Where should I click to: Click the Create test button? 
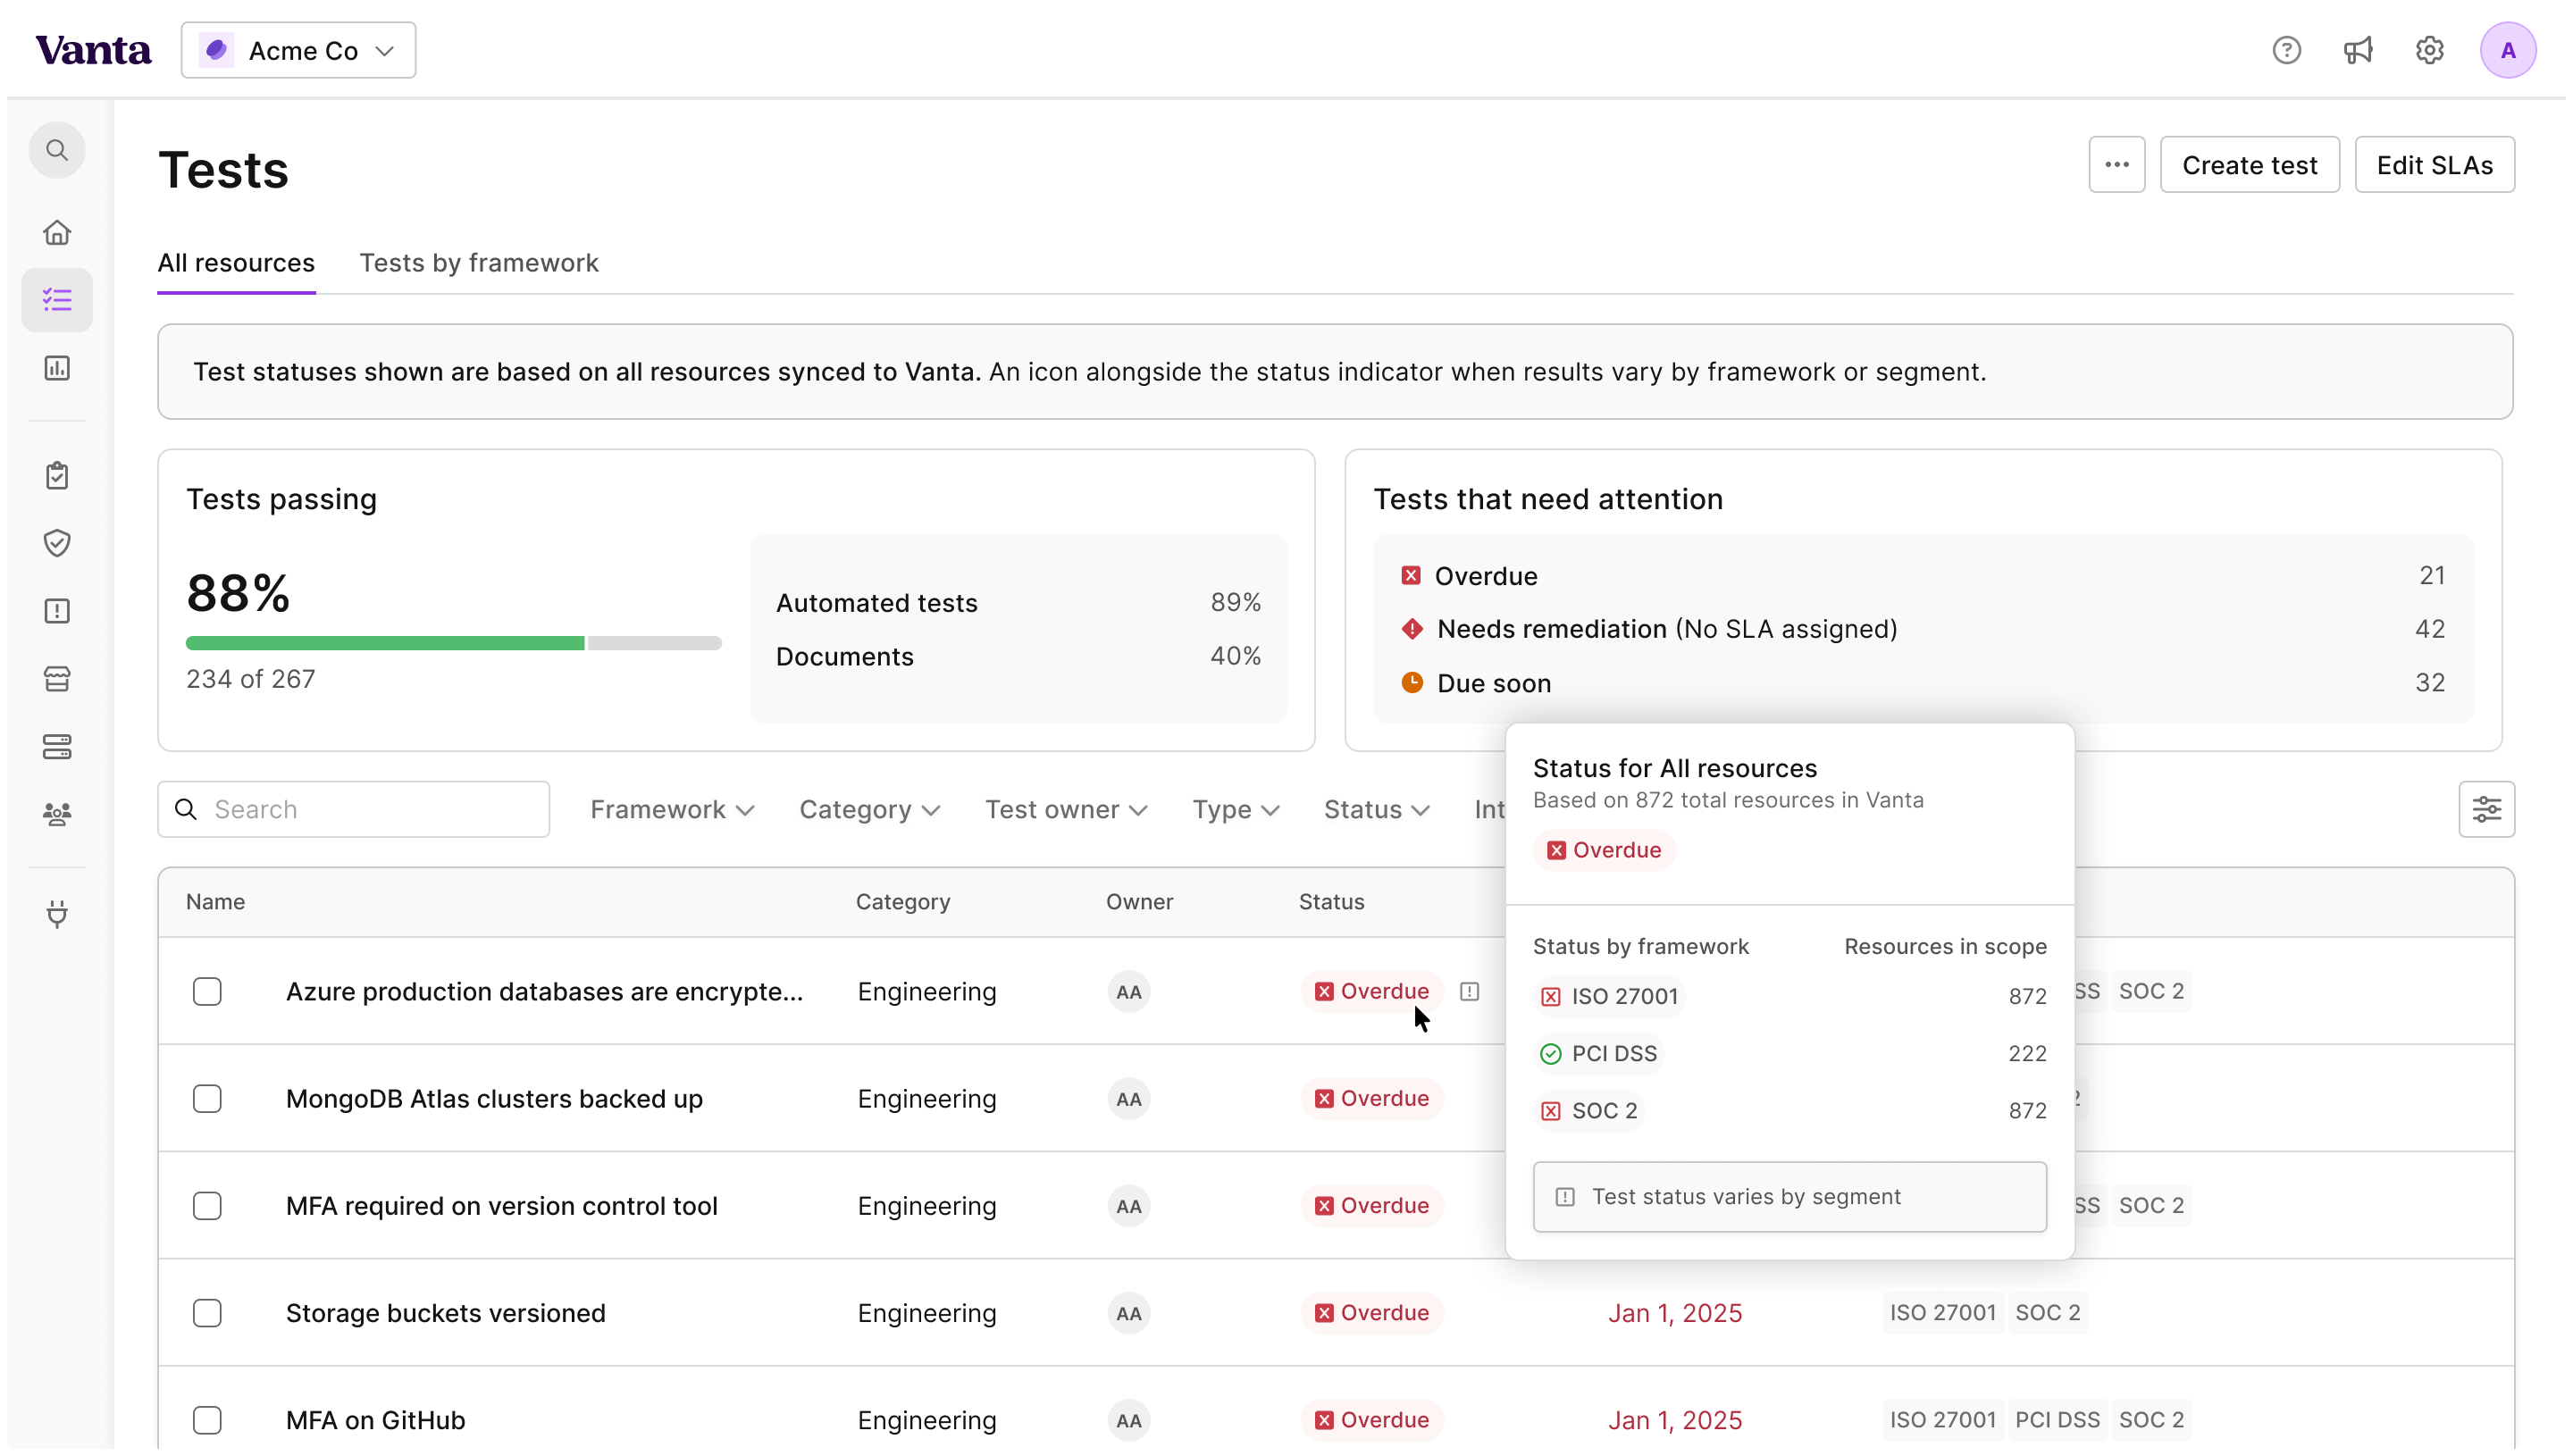click(2249, 165)
